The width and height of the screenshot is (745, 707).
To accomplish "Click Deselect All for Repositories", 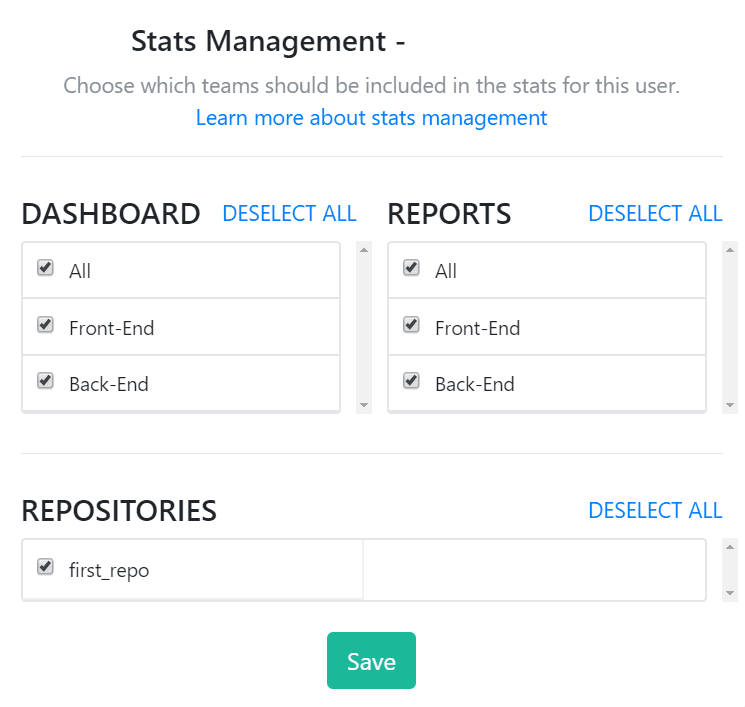I will (x=655, y=511).
